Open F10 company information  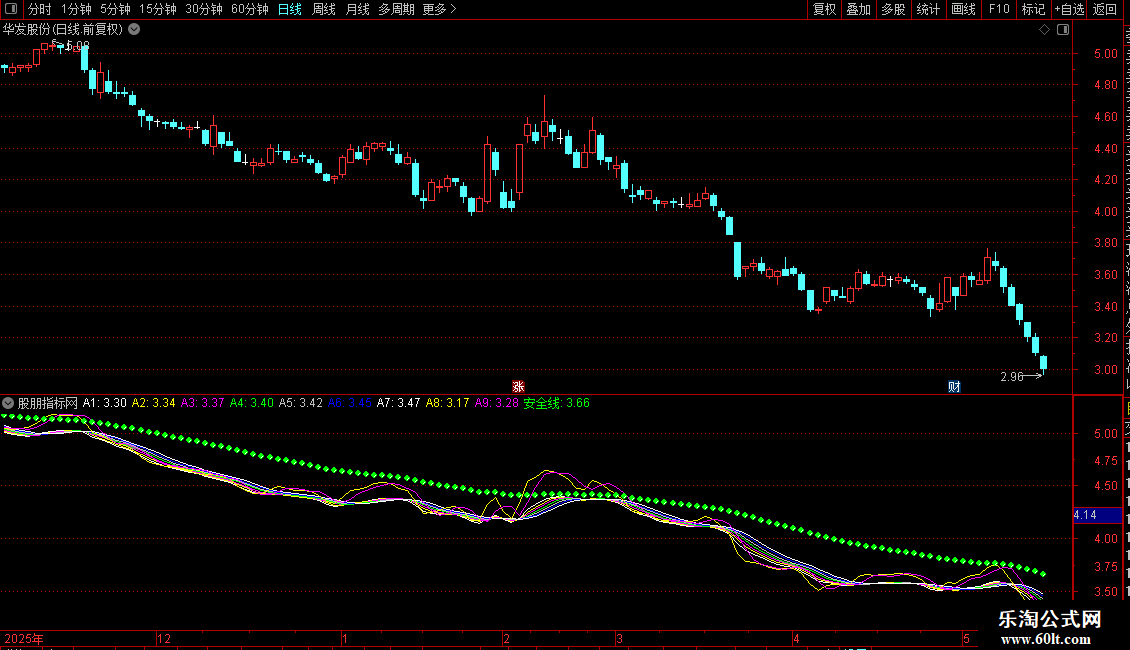click(999, 9)
